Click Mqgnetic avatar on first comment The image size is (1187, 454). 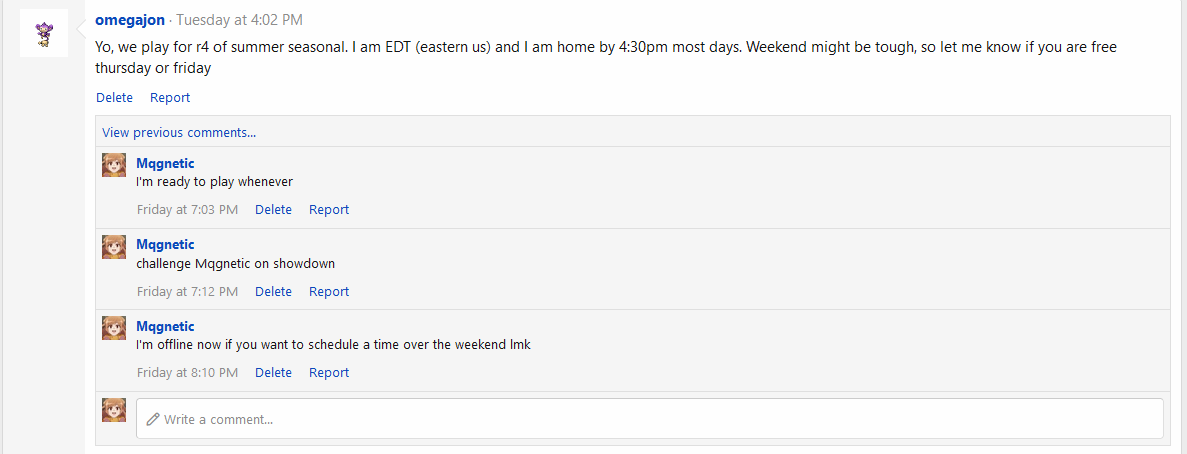[x=114, y=165]
